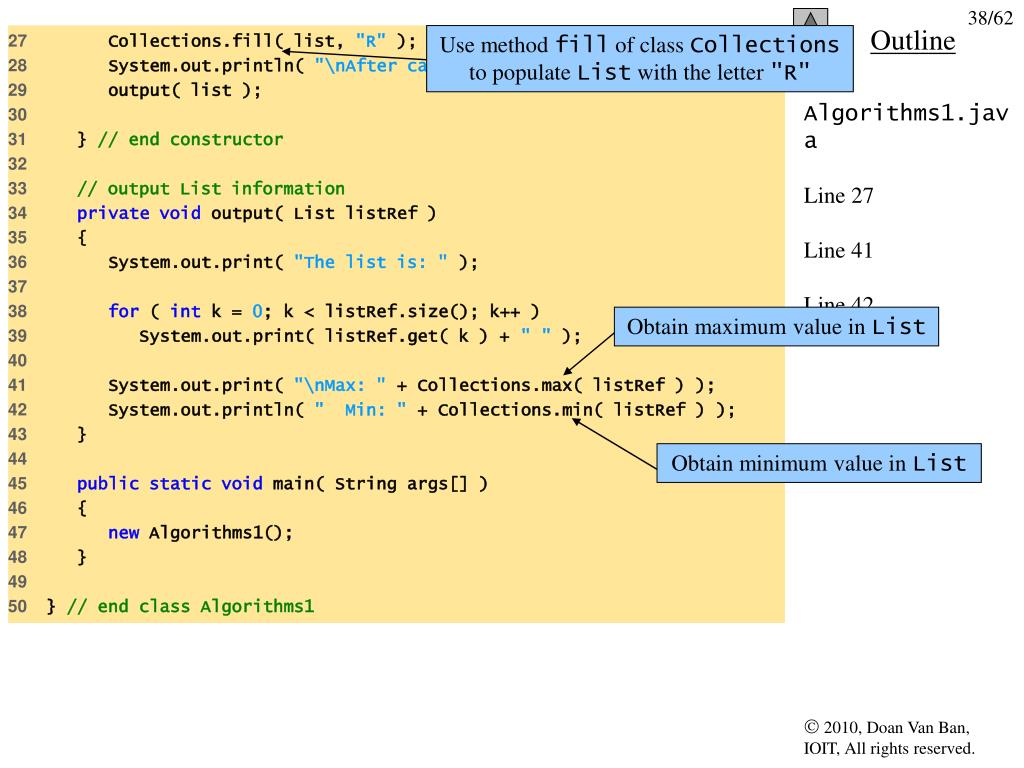Click the 'Obtain minimum value in List' callout

coord(818,463)
